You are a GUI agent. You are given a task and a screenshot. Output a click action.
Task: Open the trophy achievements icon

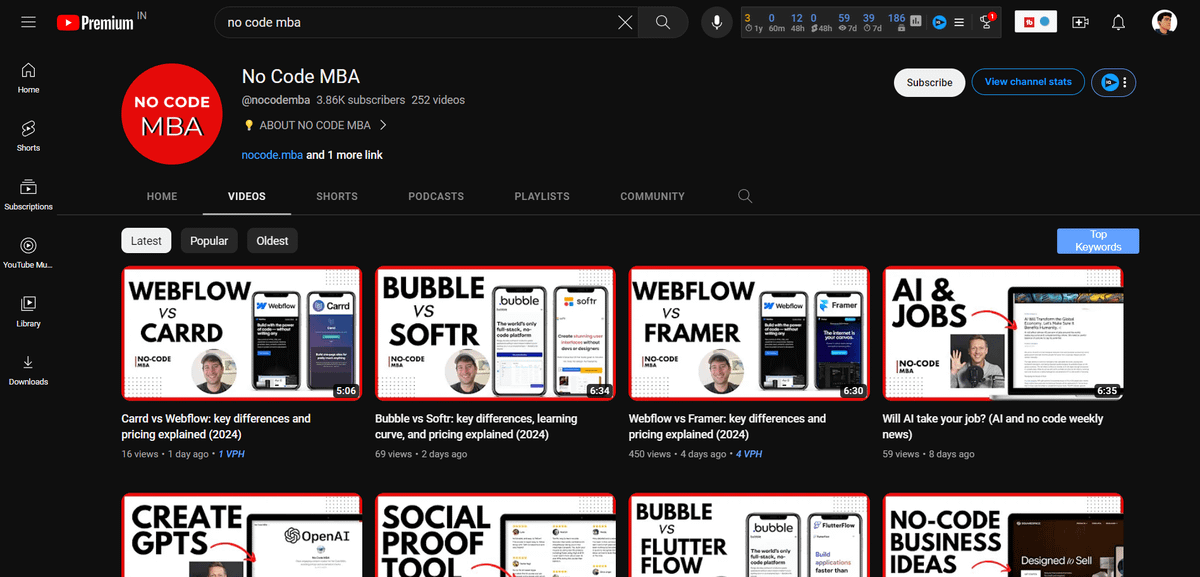(x=987, y=22)
